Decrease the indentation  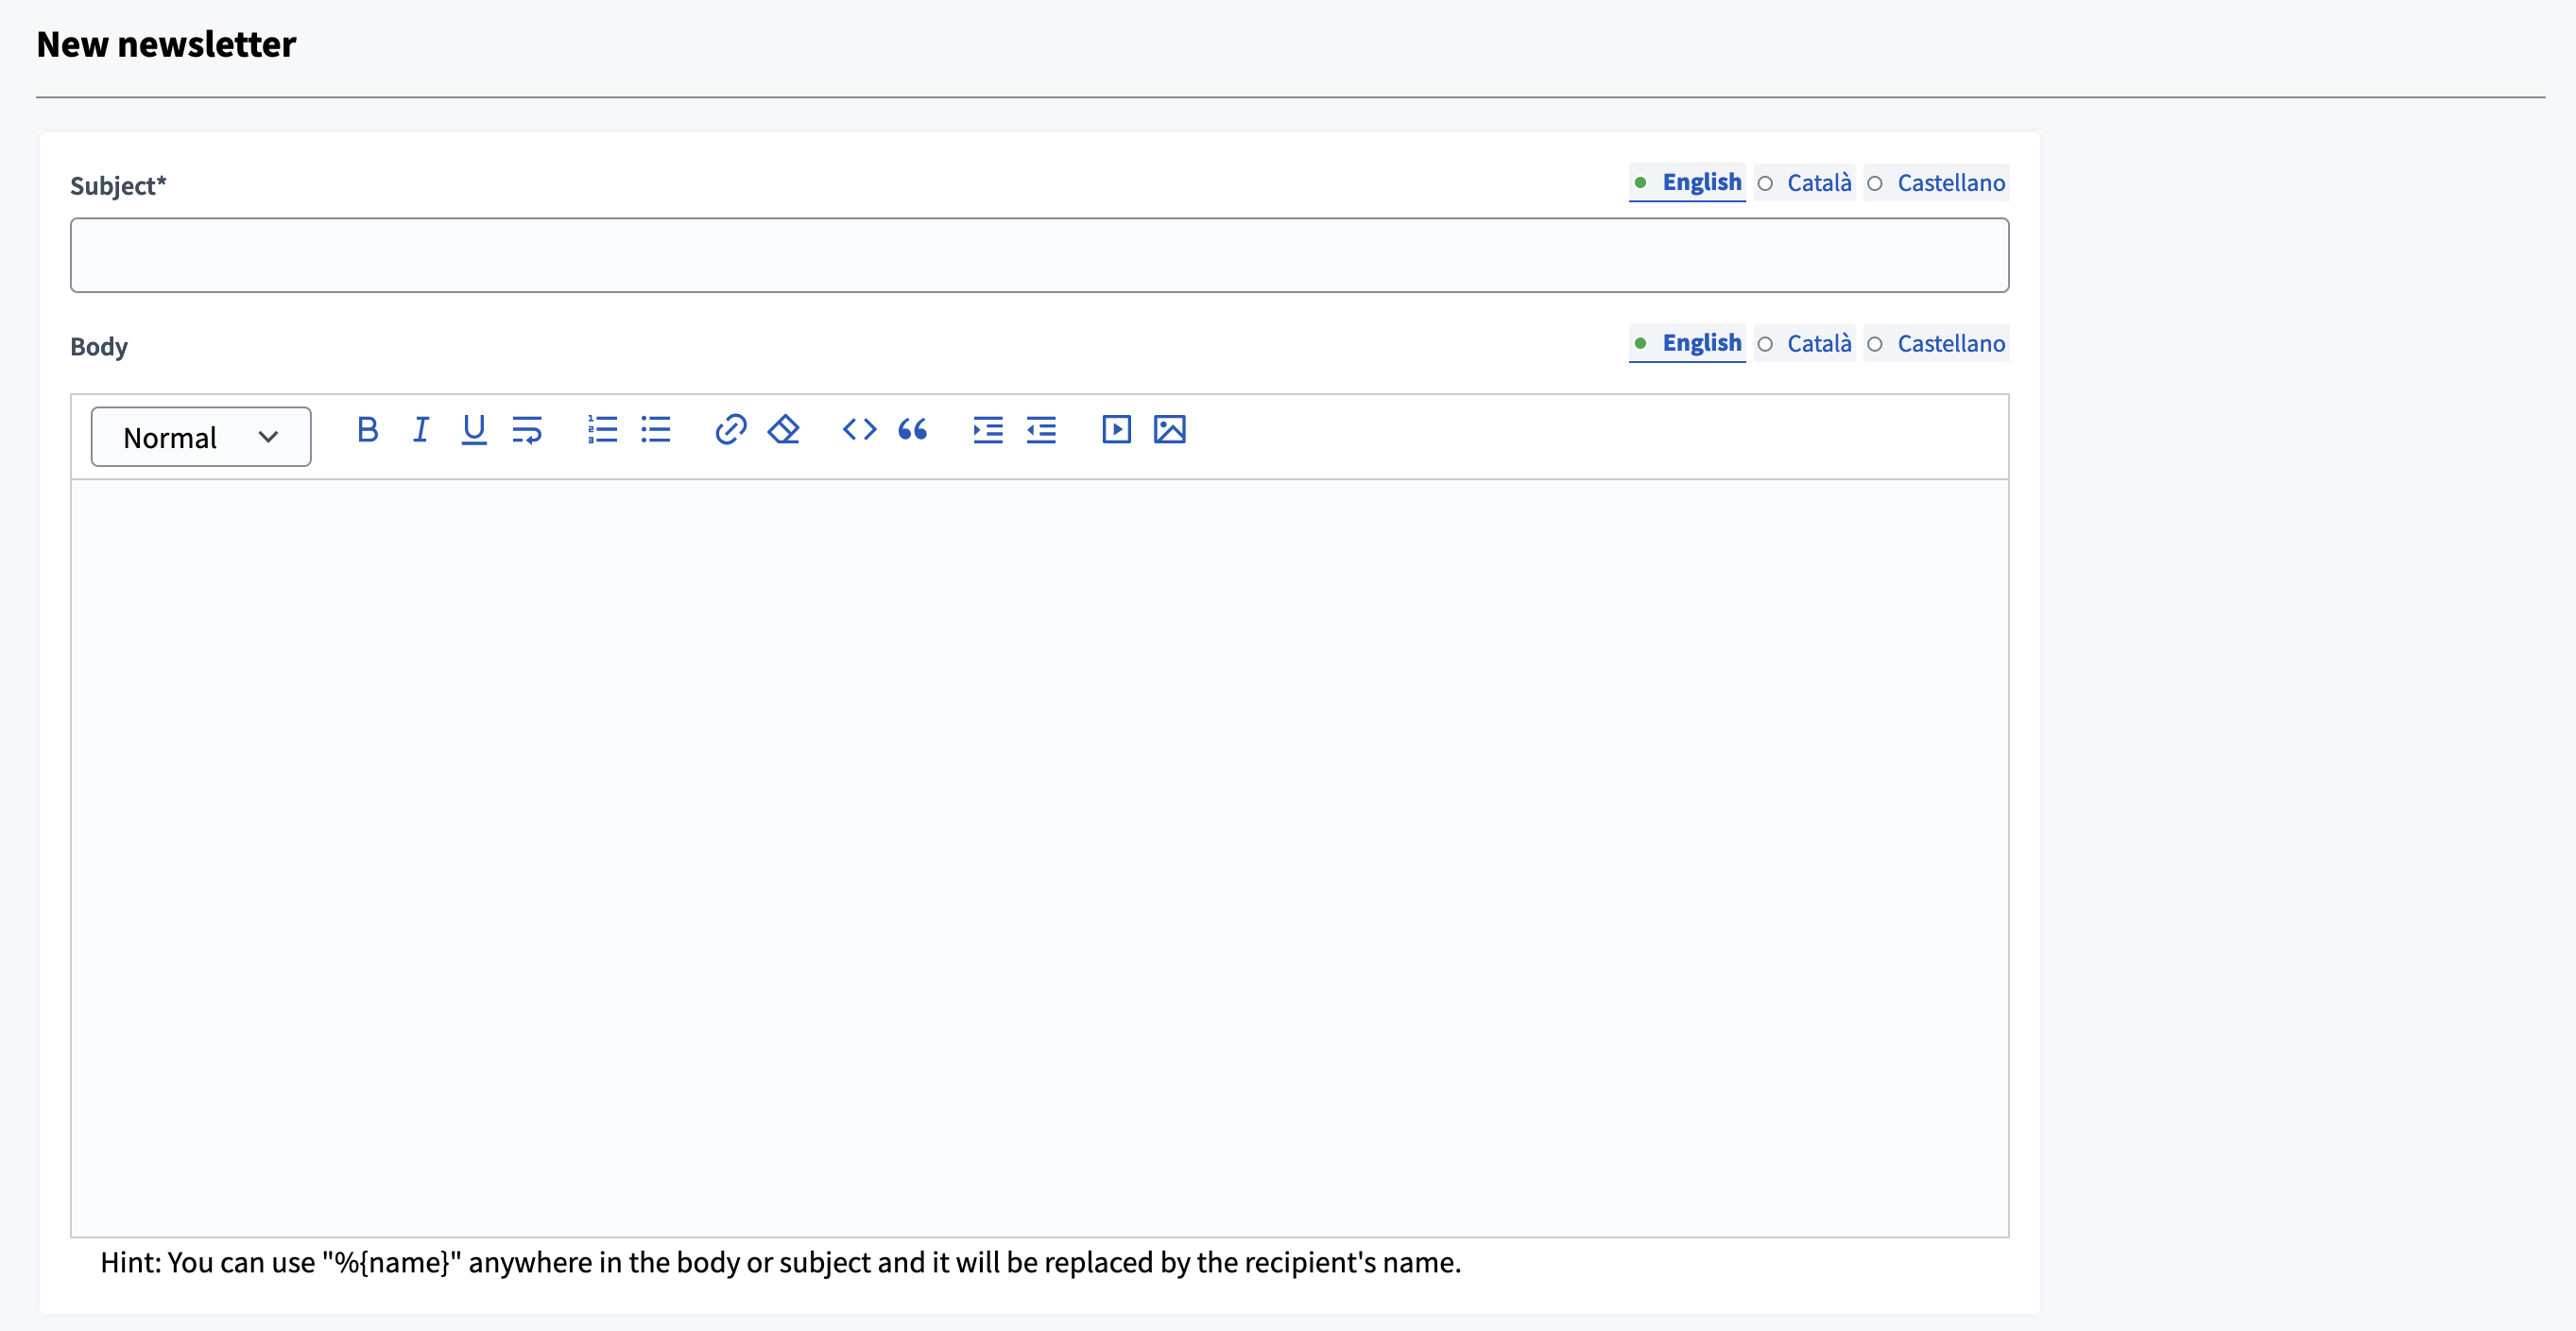pyautogui.click(x=1041, y=430)
